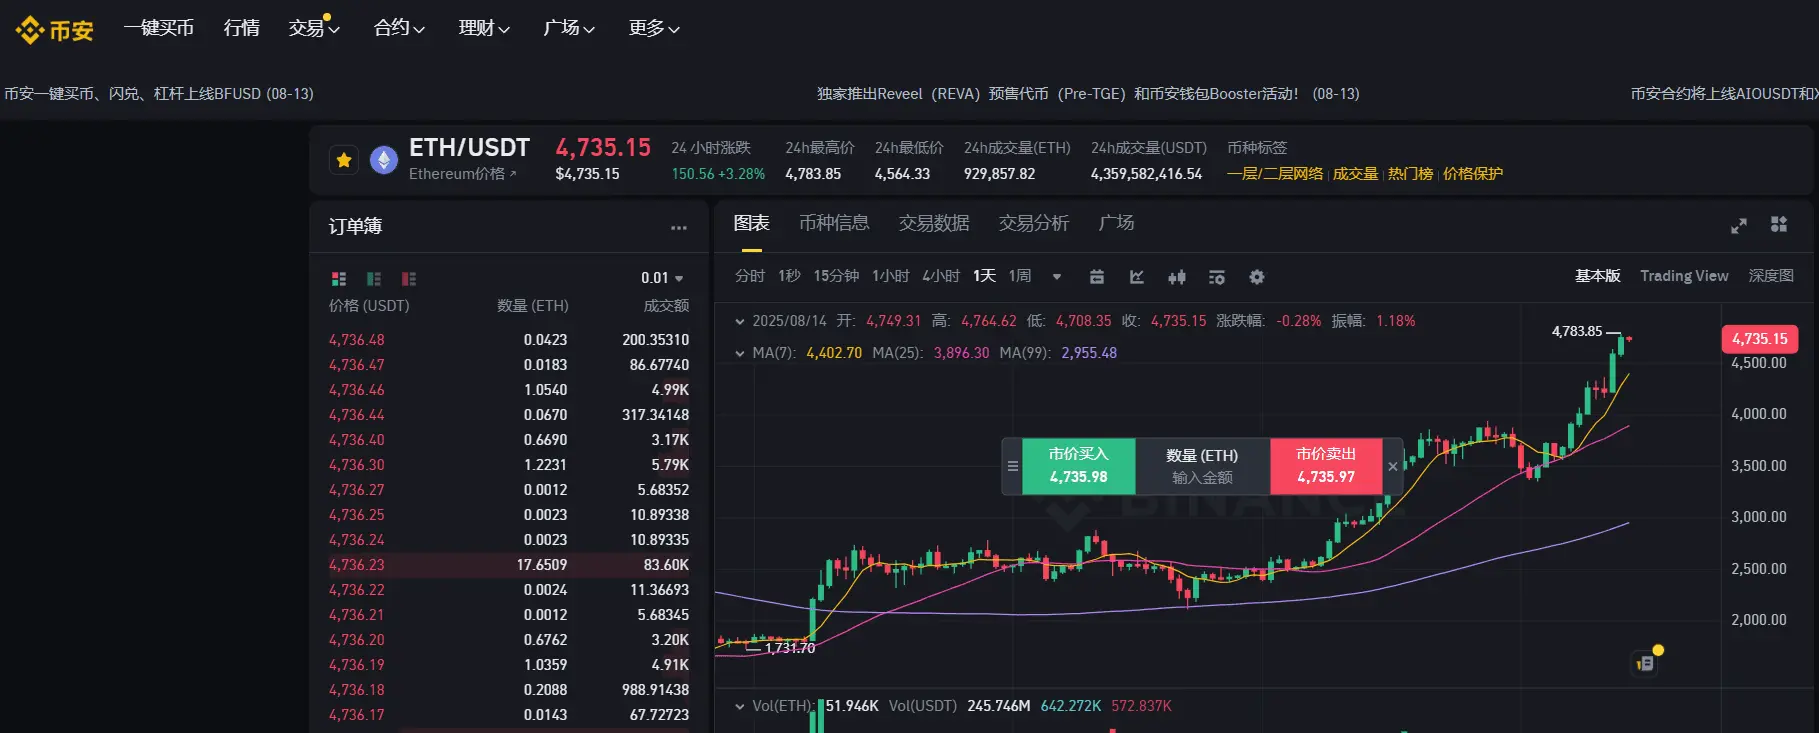This screenshot has height=733, width=1819.
Task: Open the Reveel (REVA) Pre-TGE announcement
Action: coord(1088,94)
